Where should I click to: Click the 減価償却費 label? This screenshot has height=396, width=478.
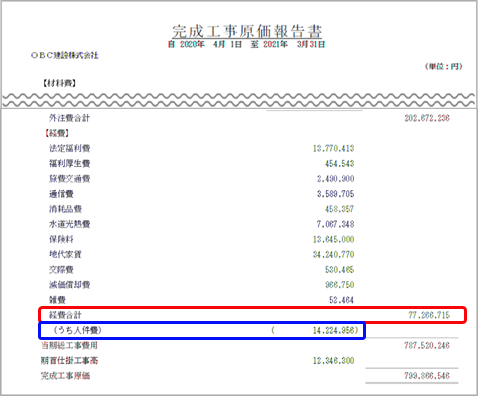pyautogui.click(x=70, y=285)
